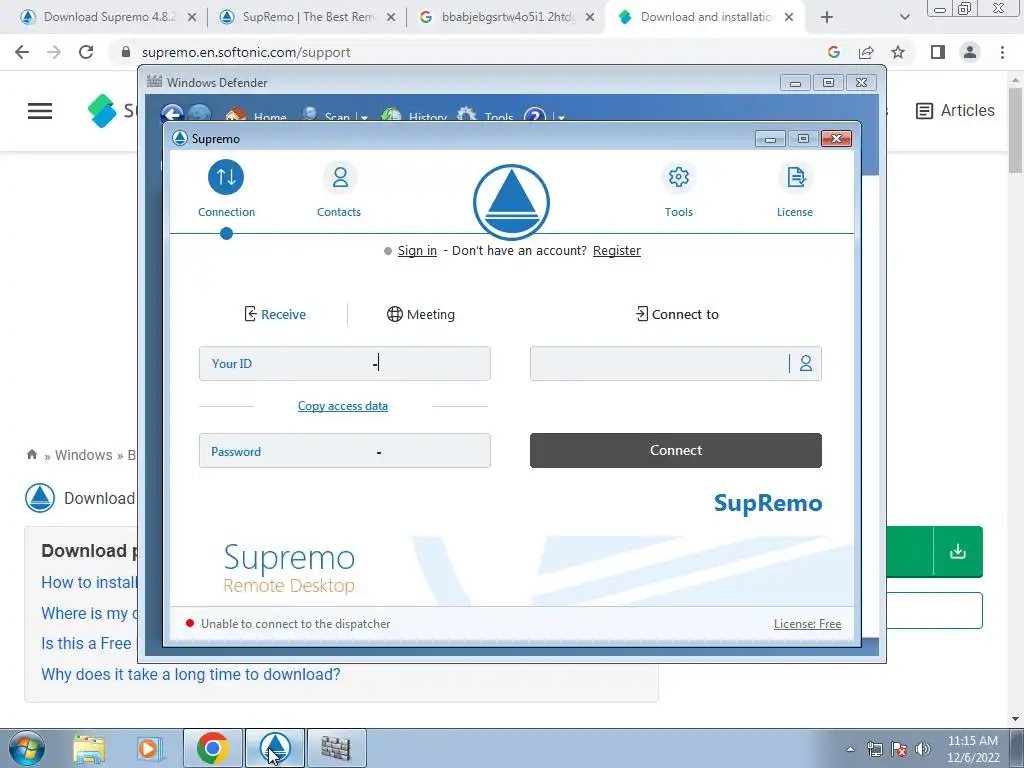1024x768 pixels.
Task: Expand the Scan dropdown arrow in Windows Defender
Action: [x=364, y=118]
